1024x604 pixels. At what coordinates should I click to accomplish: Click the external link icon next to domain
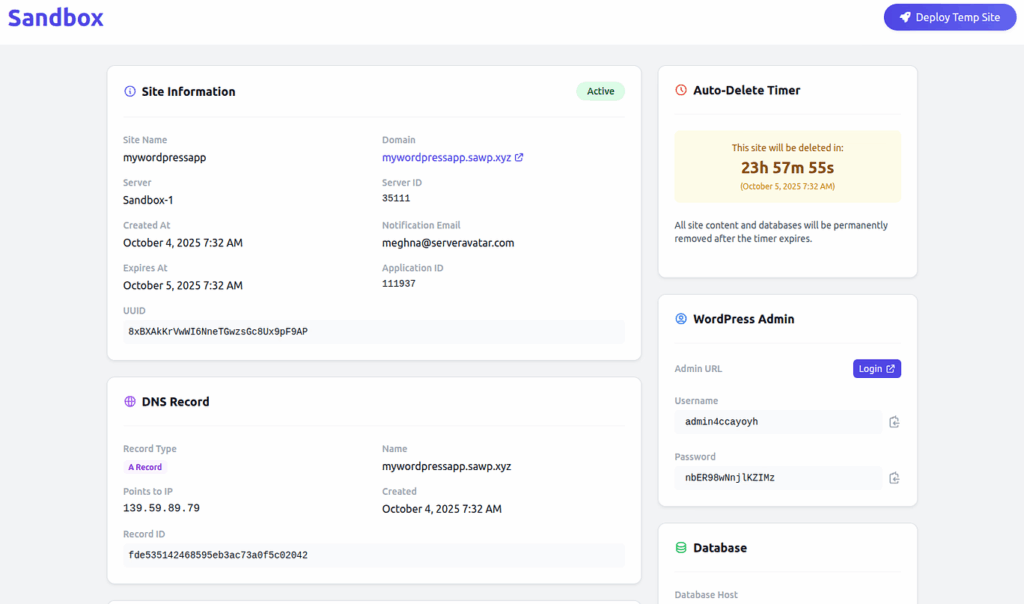pos(519,158)
